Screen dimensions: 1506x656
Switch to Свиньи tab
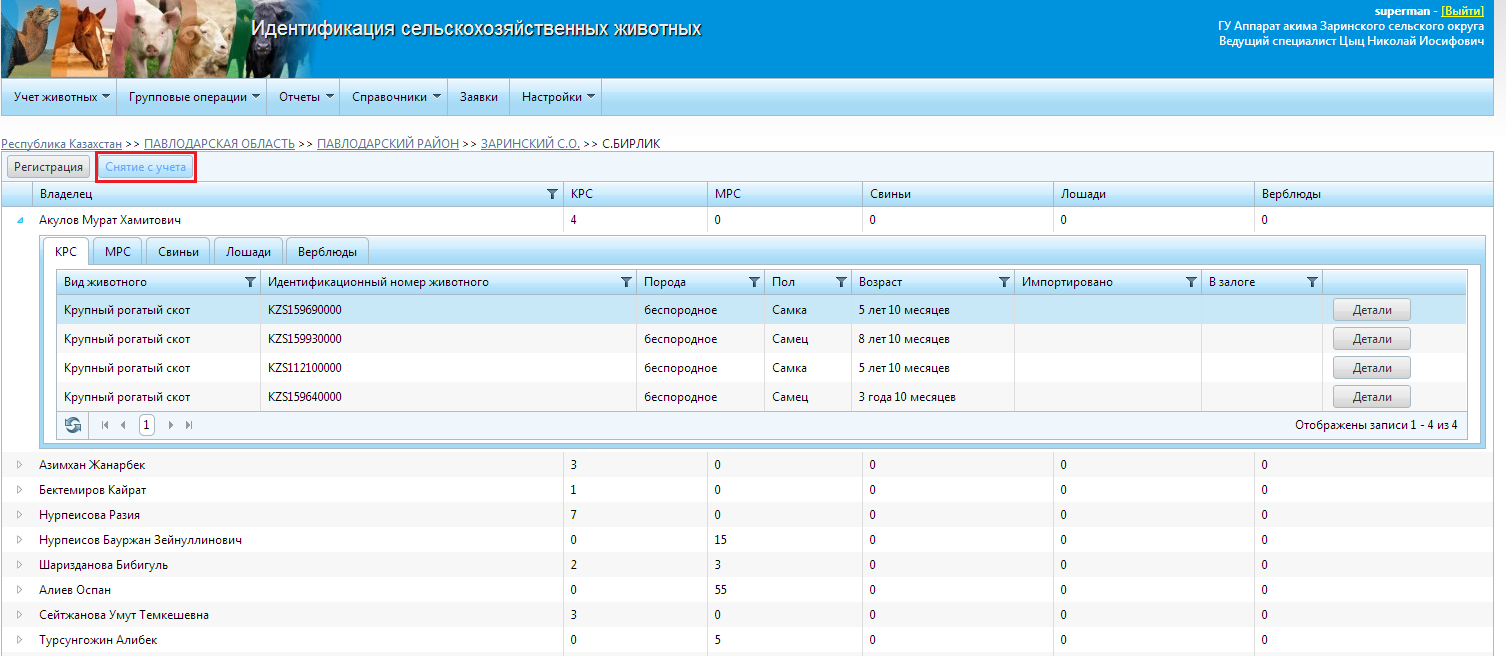(x=178, y=252)
